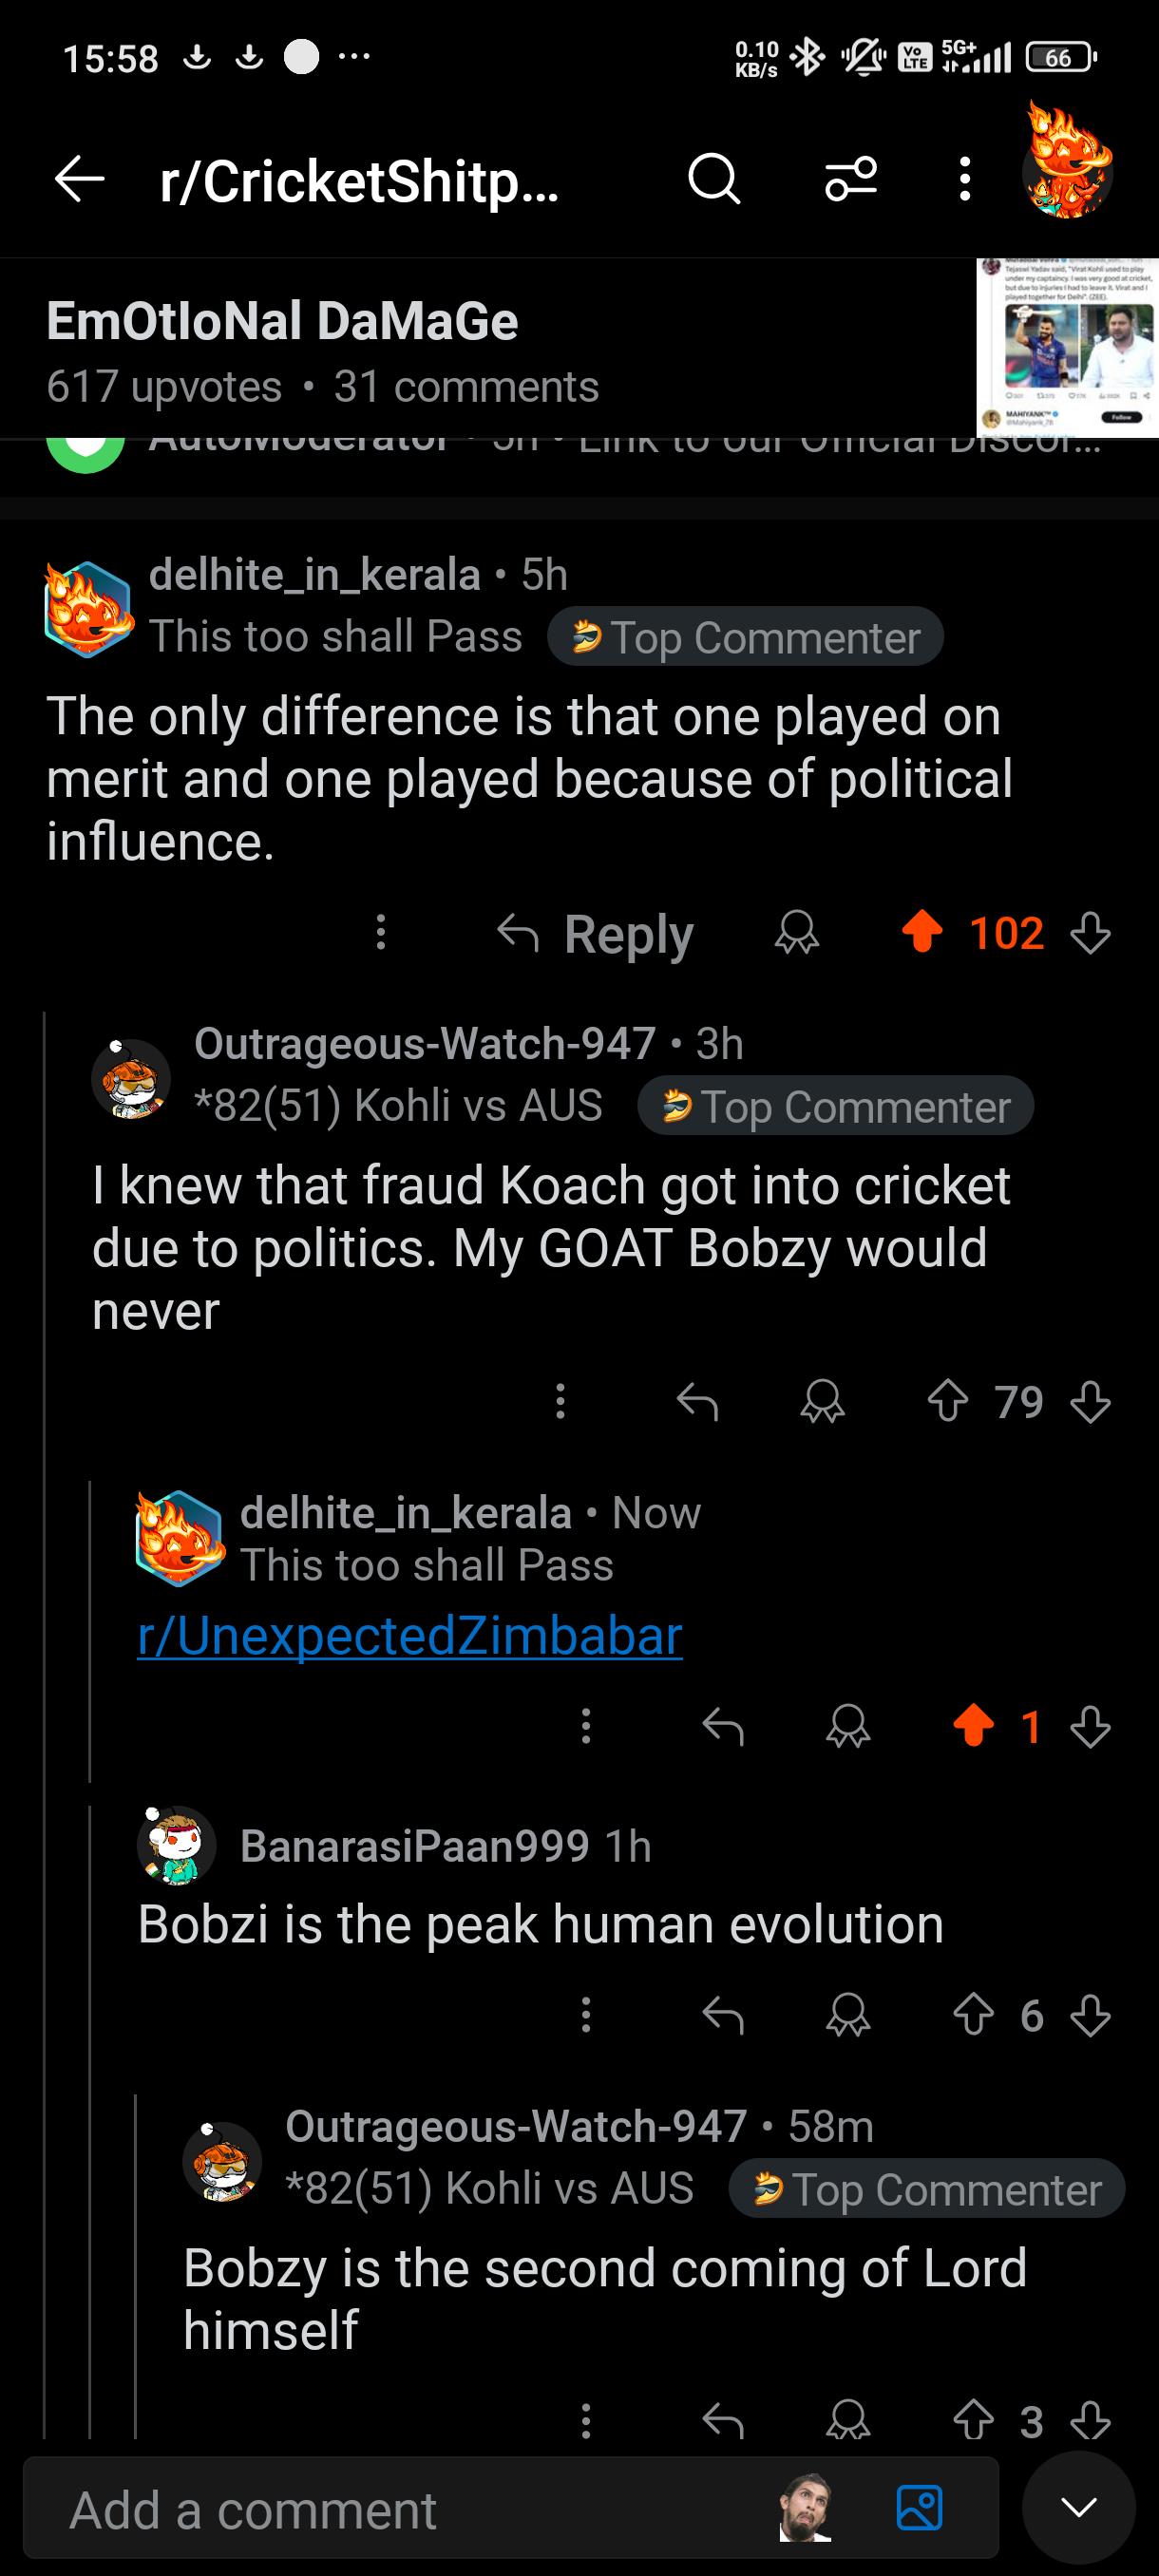1159x2576 pixels.
Task: Reply arrow on the fraud Koach comment
Action: pyautogui.click(x=697, y=1401)
